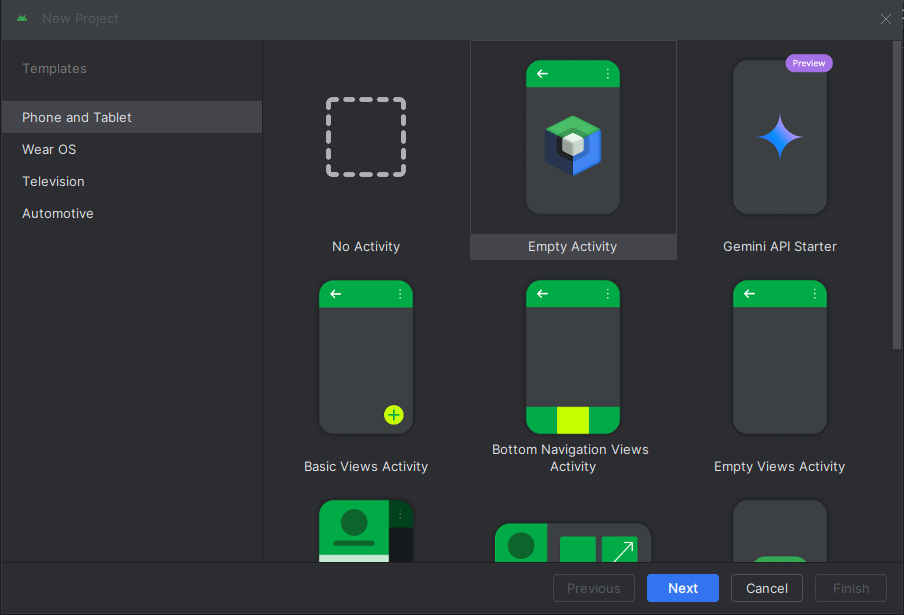
Task: Click the 'Basic Views Activity' label
Action: pos(366,466)
